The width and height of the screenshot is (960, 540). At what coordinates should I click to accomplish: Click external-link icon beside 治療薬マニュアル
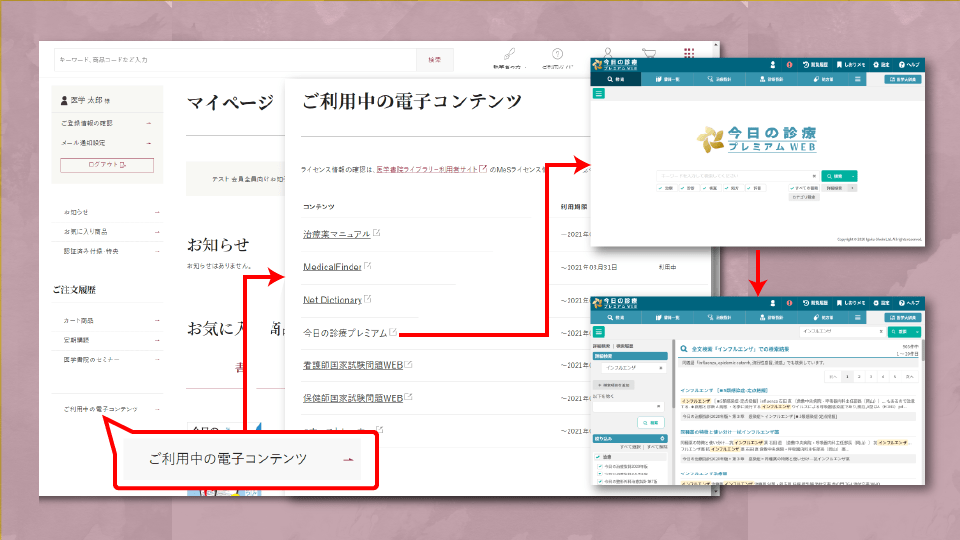coord(377,233)
